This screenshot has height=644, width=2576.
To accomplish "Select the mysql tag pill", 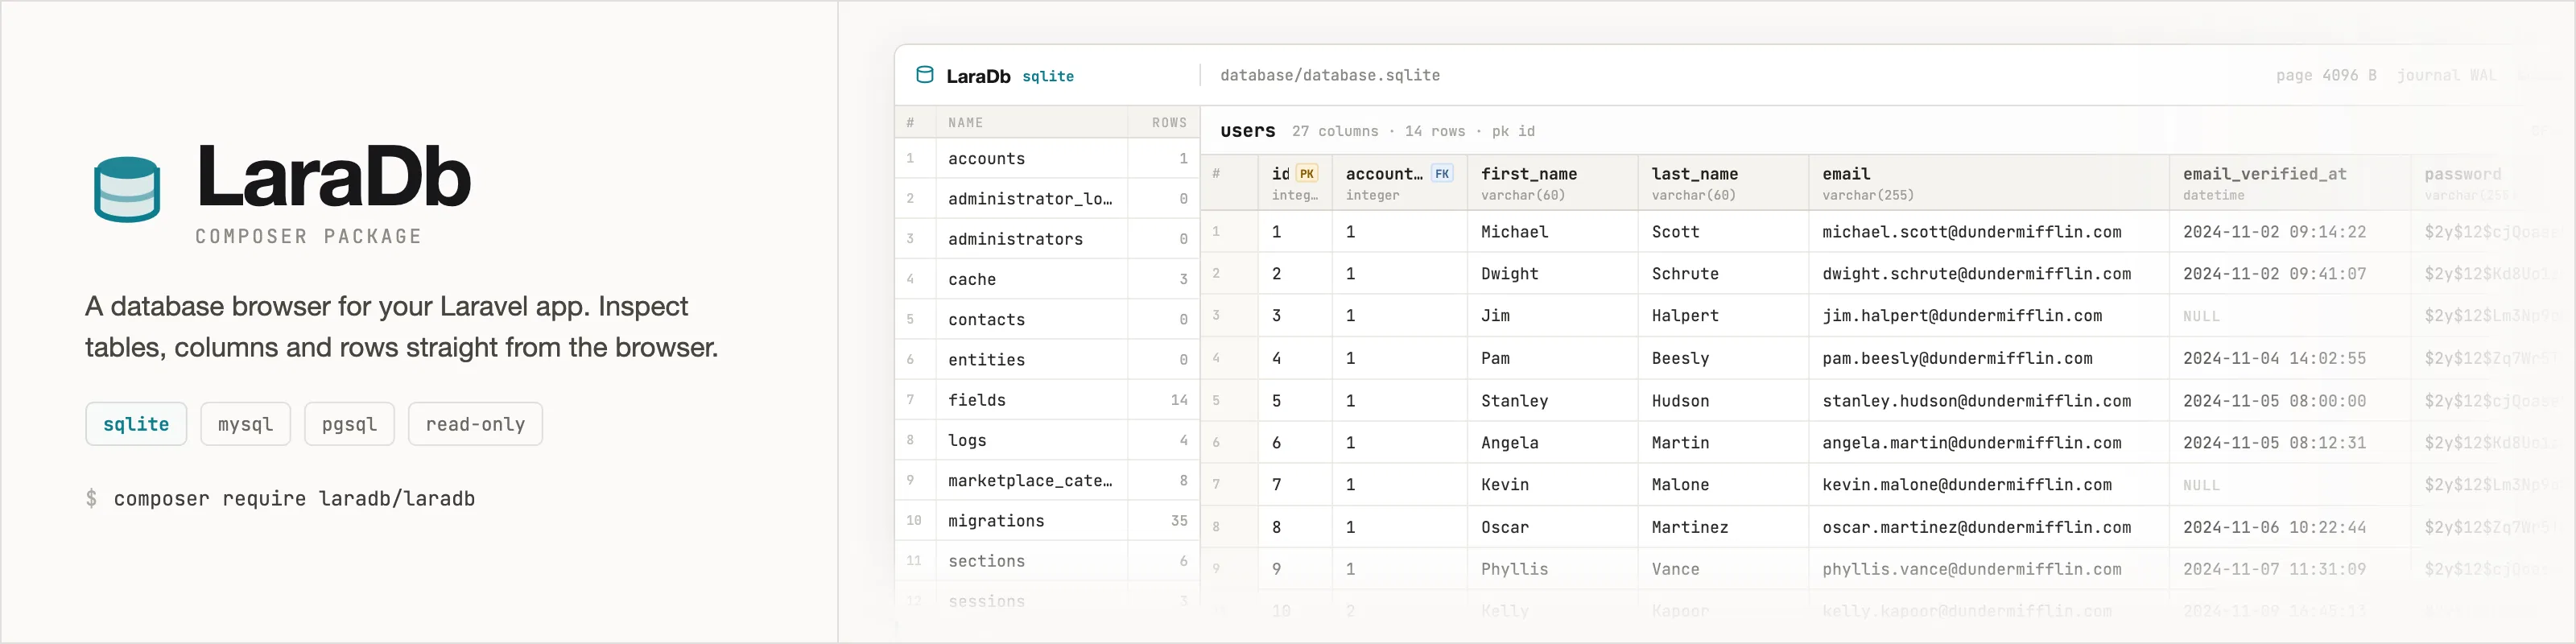I will coord(245,424).
